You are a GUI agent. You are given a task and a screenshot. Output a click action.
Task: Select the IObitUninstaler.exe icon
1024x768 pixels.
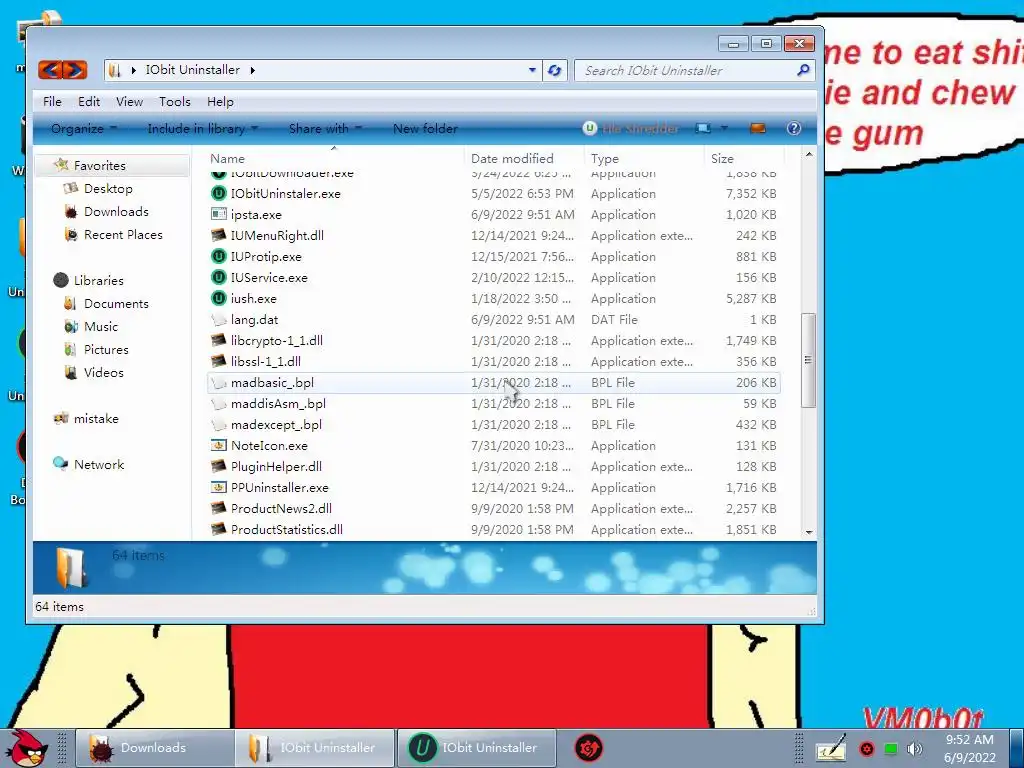pyautogui.click(x=219, y=193)
